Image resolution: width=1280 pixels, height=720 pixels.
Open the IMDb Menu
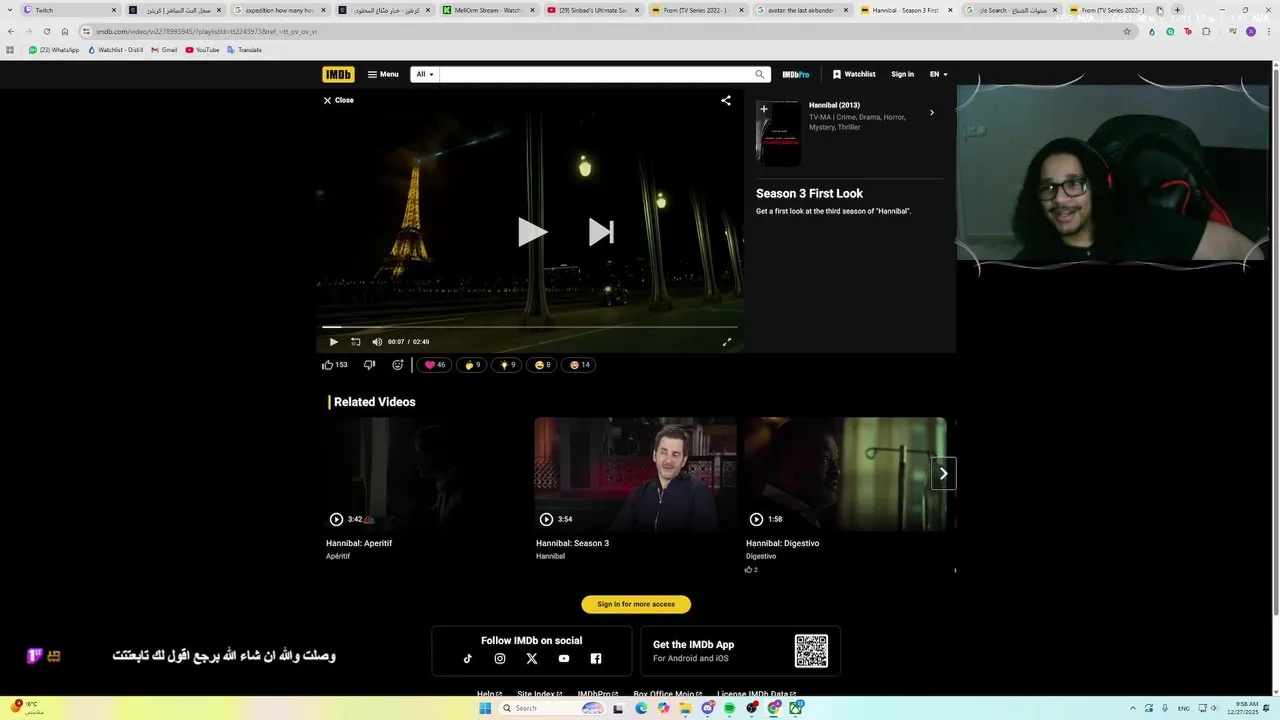click(383, 74)
